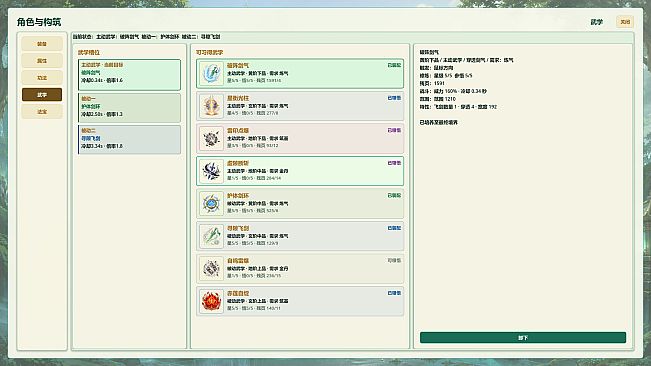Click the blue ring 护体剑环 skill icon
Viewport: 651px width, 366px height.
[x=211, y=203]
